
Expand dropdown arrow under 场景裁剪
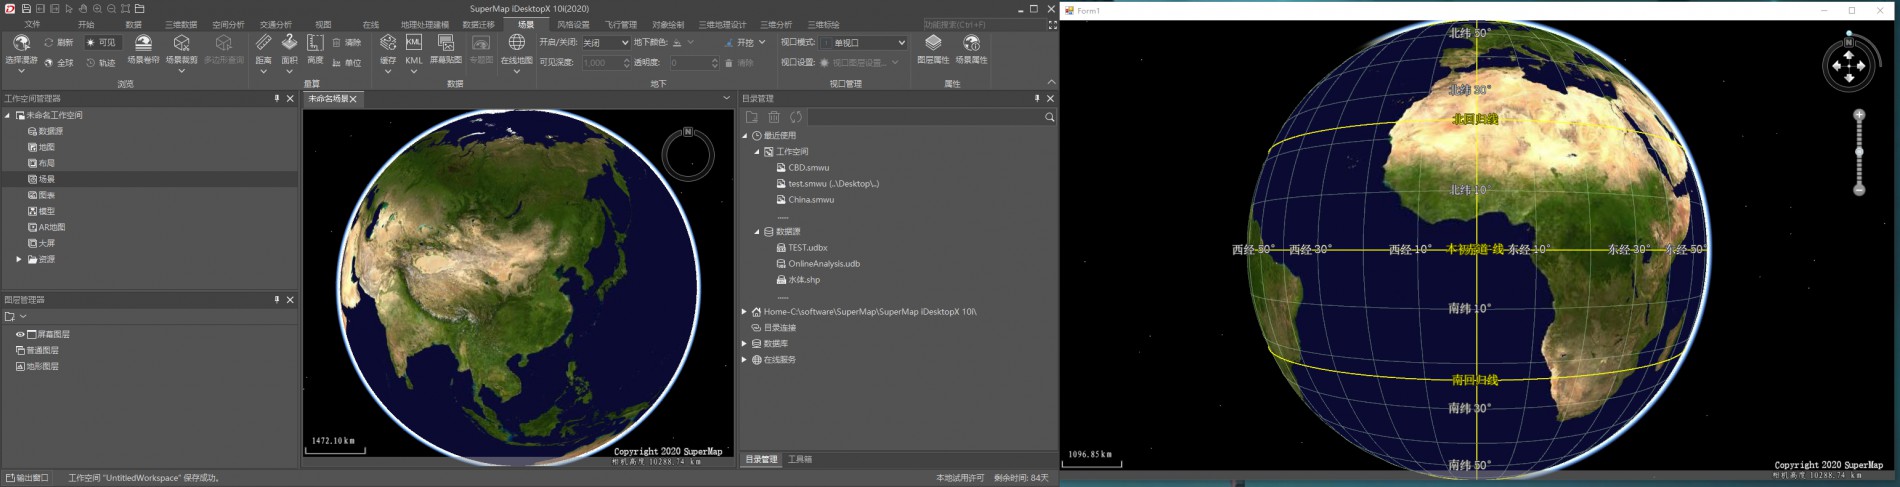point(181,72)
